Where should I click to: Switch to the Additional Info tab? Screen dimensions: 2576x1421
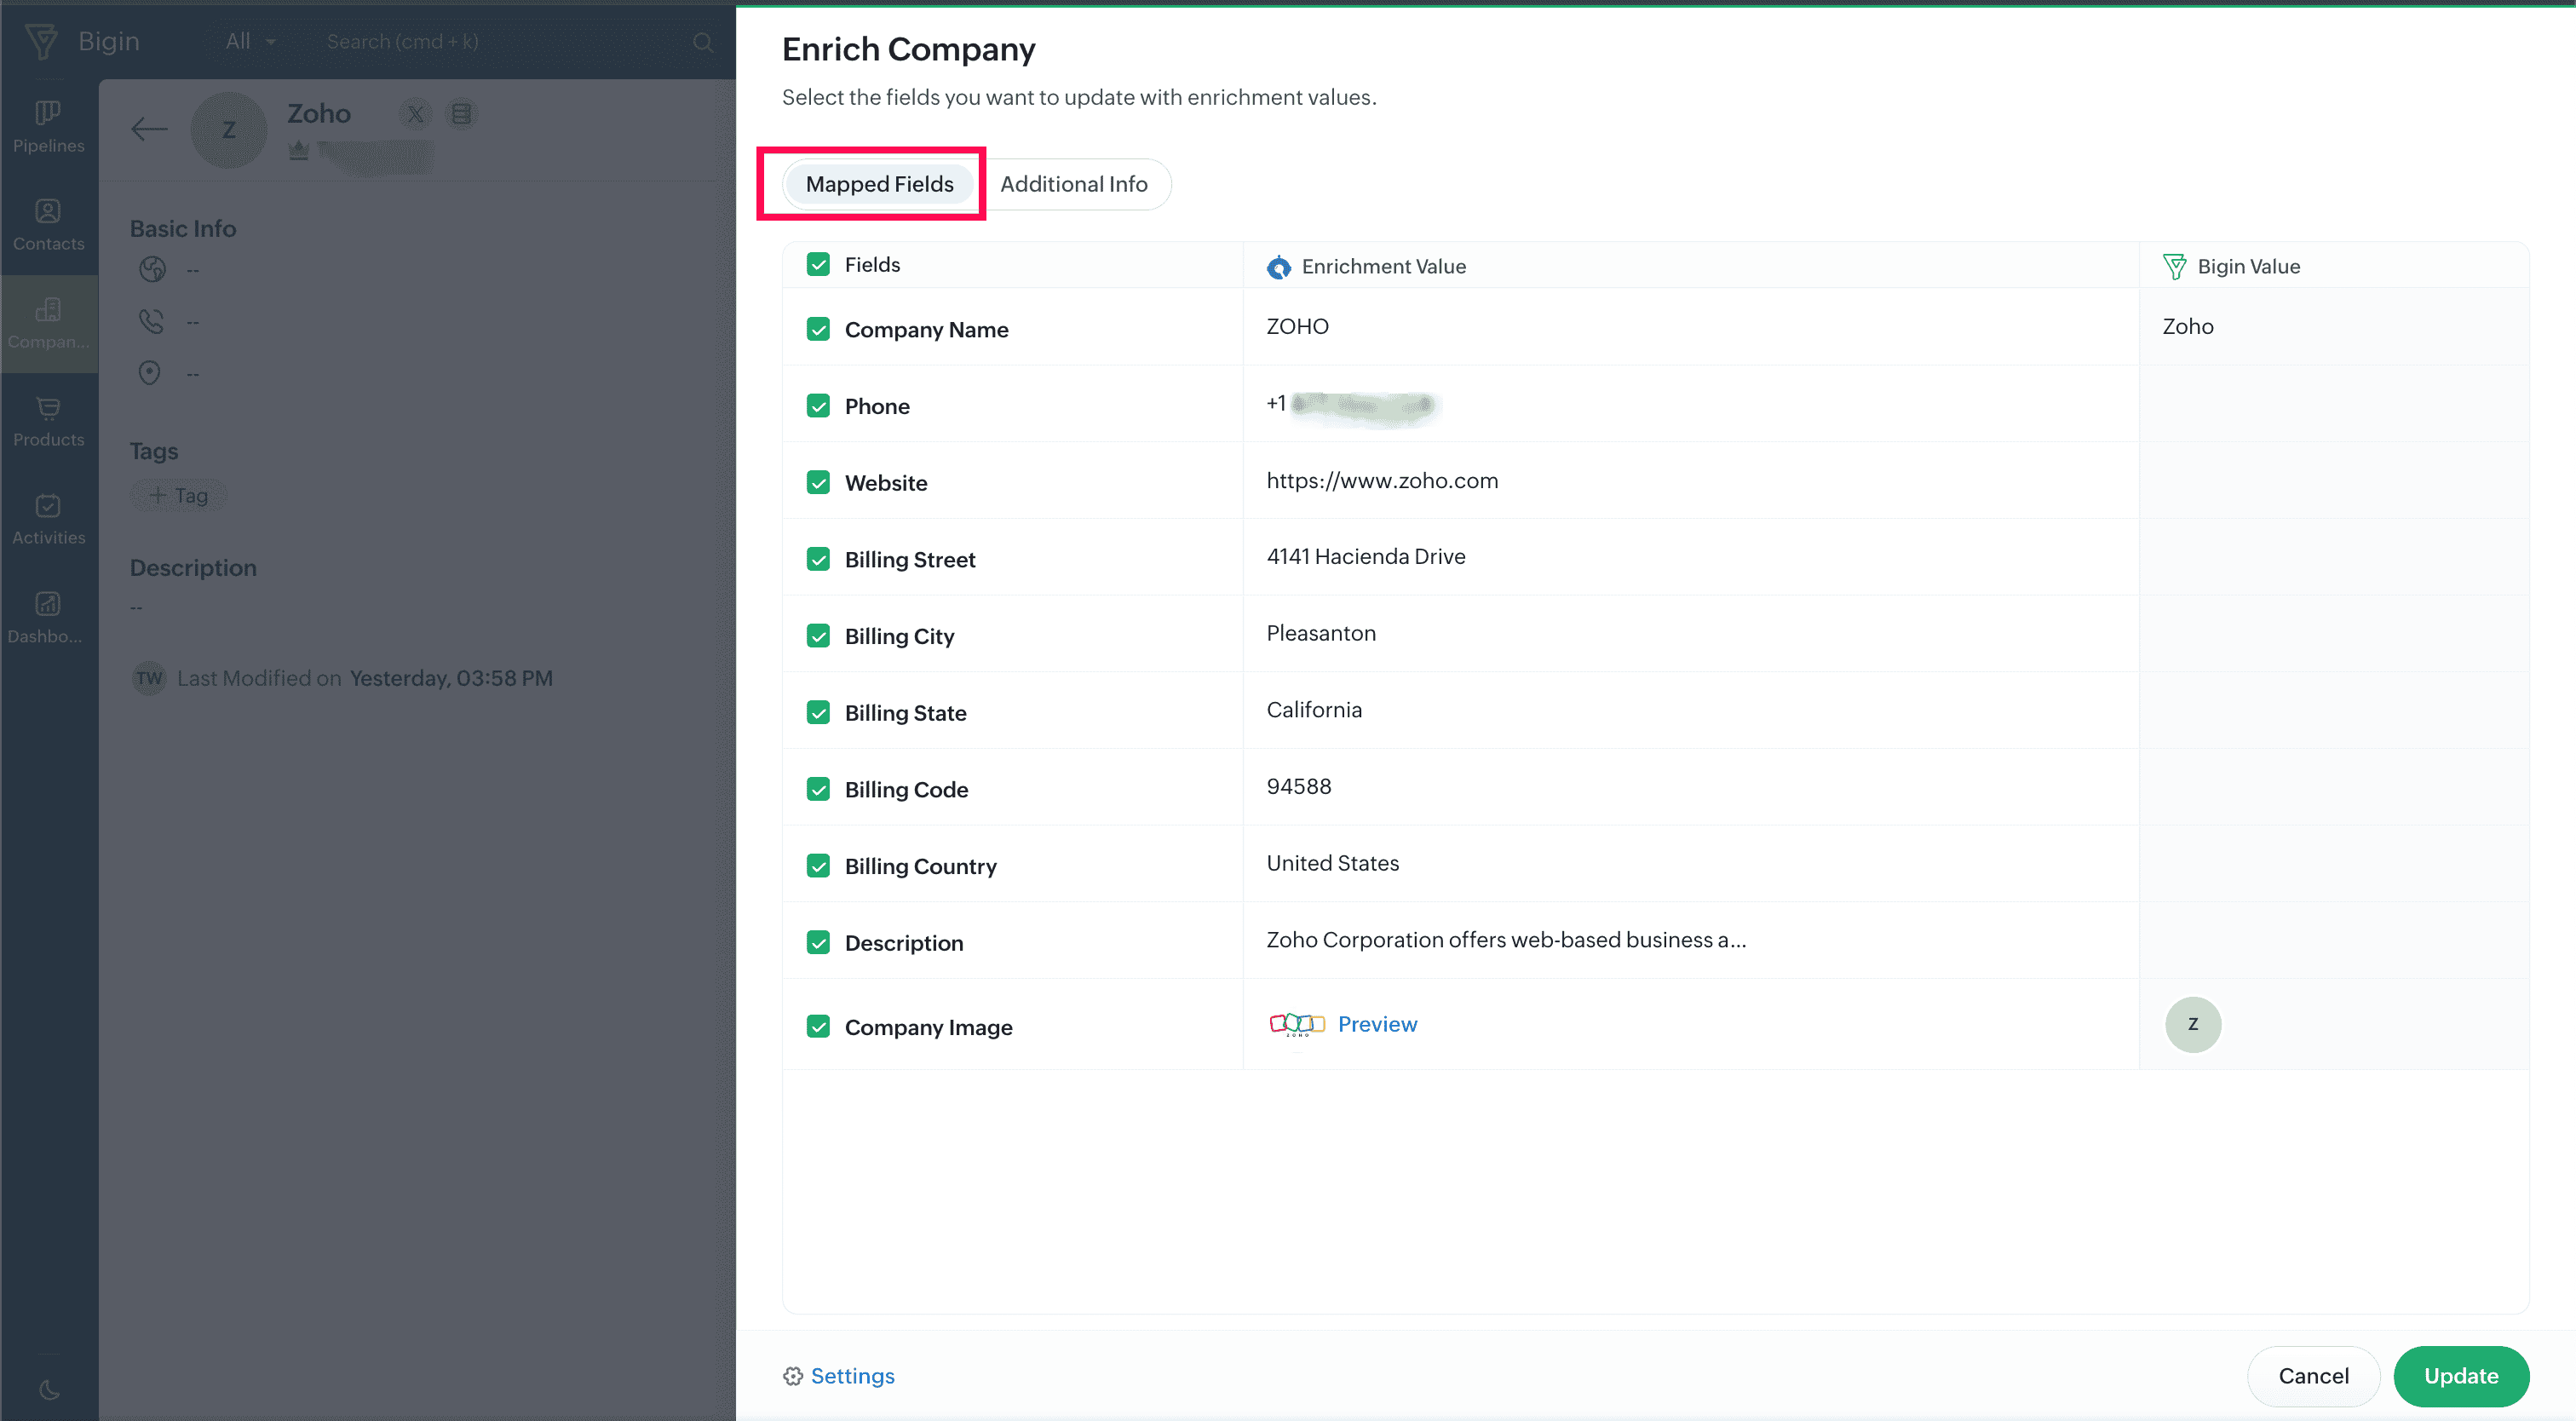coord(1073,184)
